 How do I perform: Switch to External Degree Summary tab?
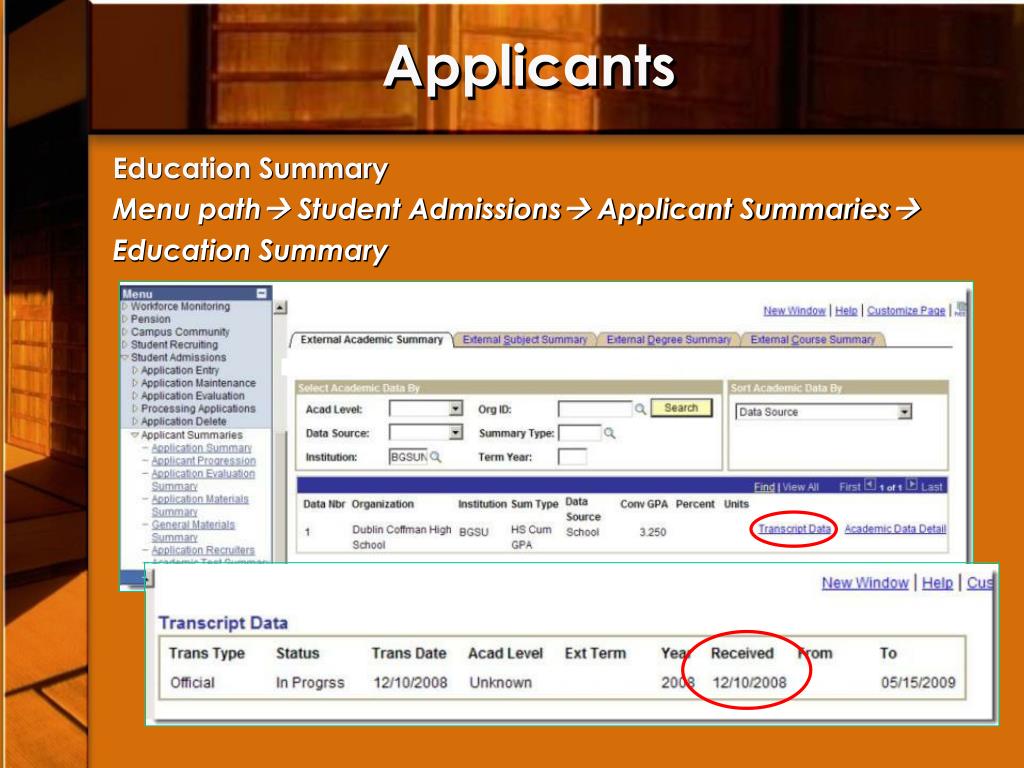[x=669, y=340]
